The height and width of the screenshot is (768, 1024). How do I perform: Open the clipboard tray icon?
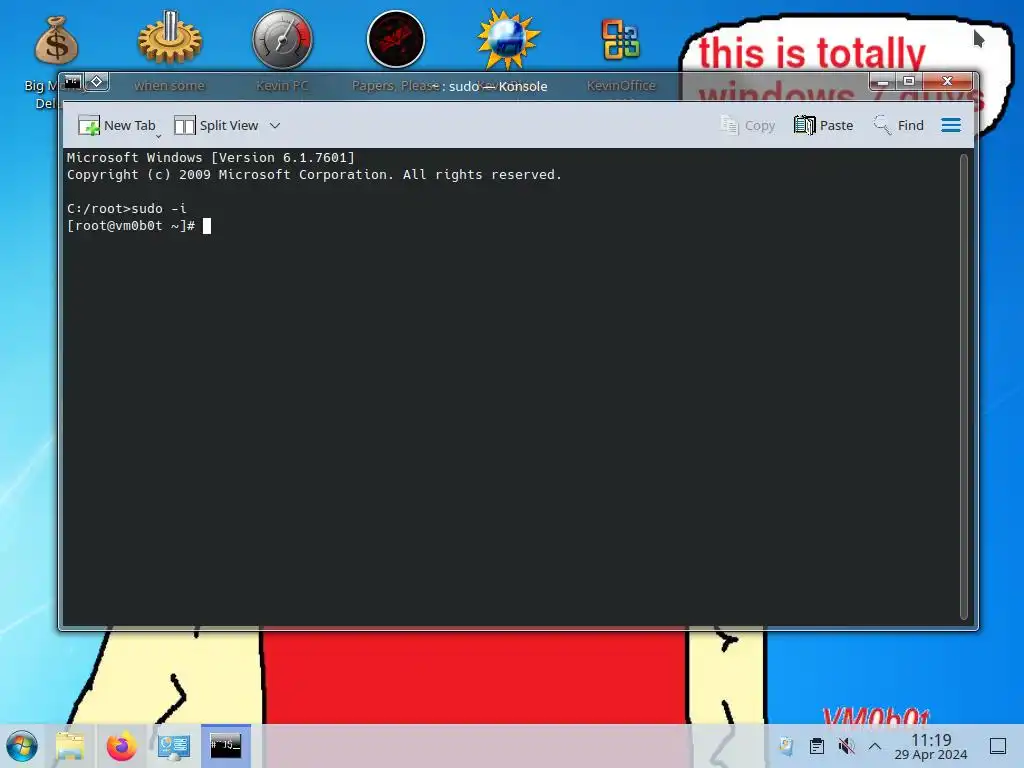pyautogui.click(x=816, y=746)
